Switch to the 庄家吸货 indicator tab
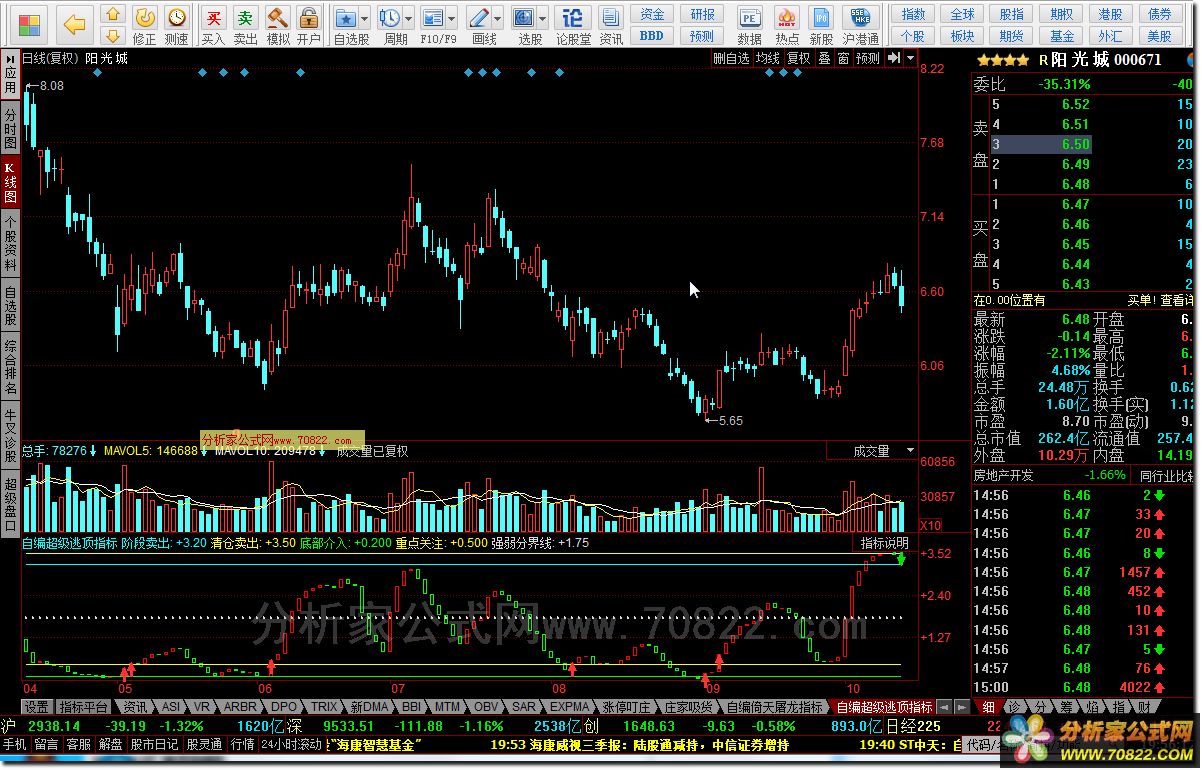The width and height of the screenshot is (1202, 770). 689,706
